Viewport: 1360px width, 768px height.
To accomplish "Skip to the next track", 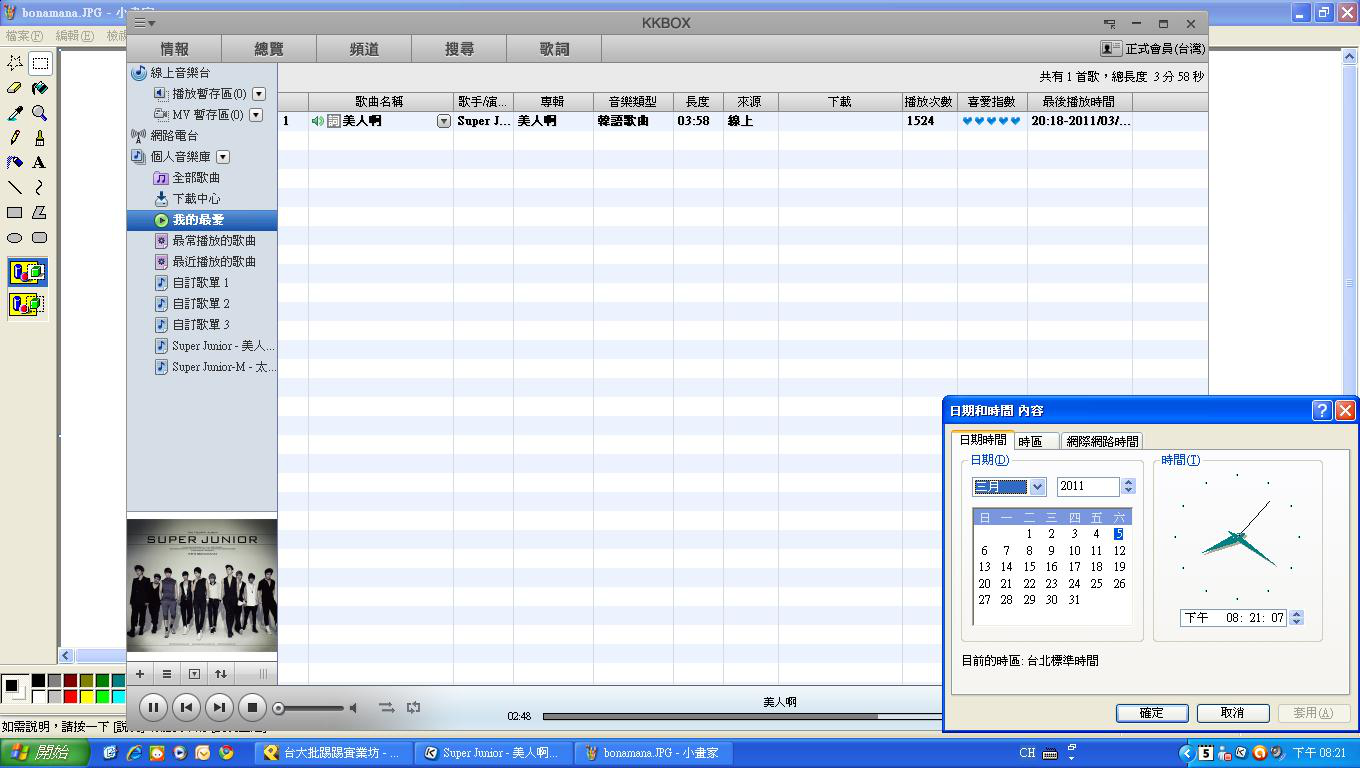I will (219, 707).
